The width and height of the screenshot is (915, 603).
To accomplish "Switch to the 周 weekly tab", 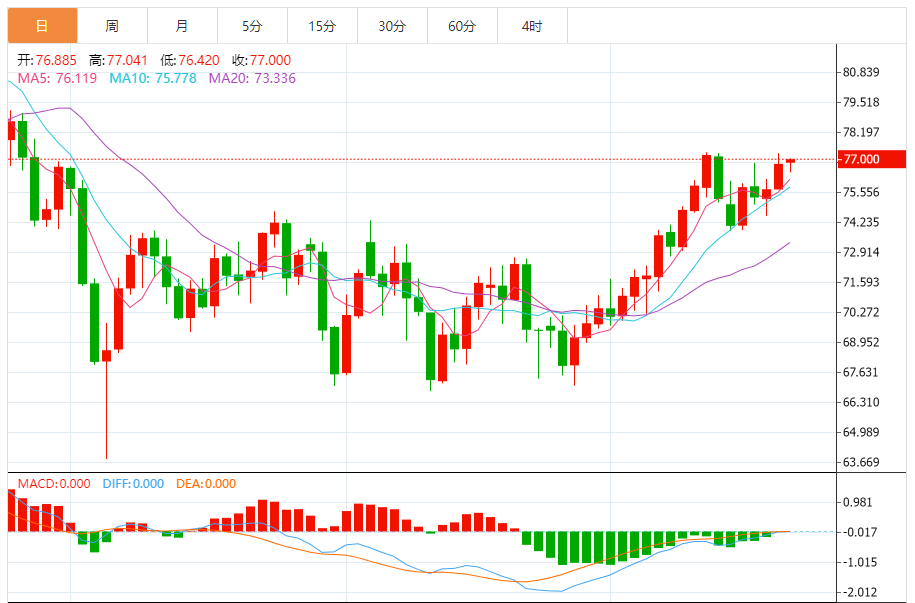I will click(x=112, y=26).
